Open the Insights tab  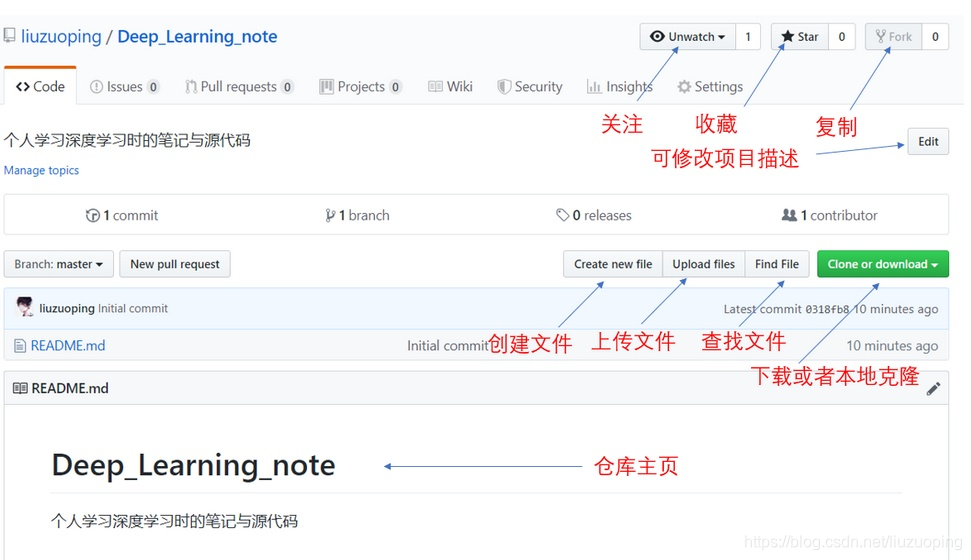pyautogui.click(x=619, y=87)
